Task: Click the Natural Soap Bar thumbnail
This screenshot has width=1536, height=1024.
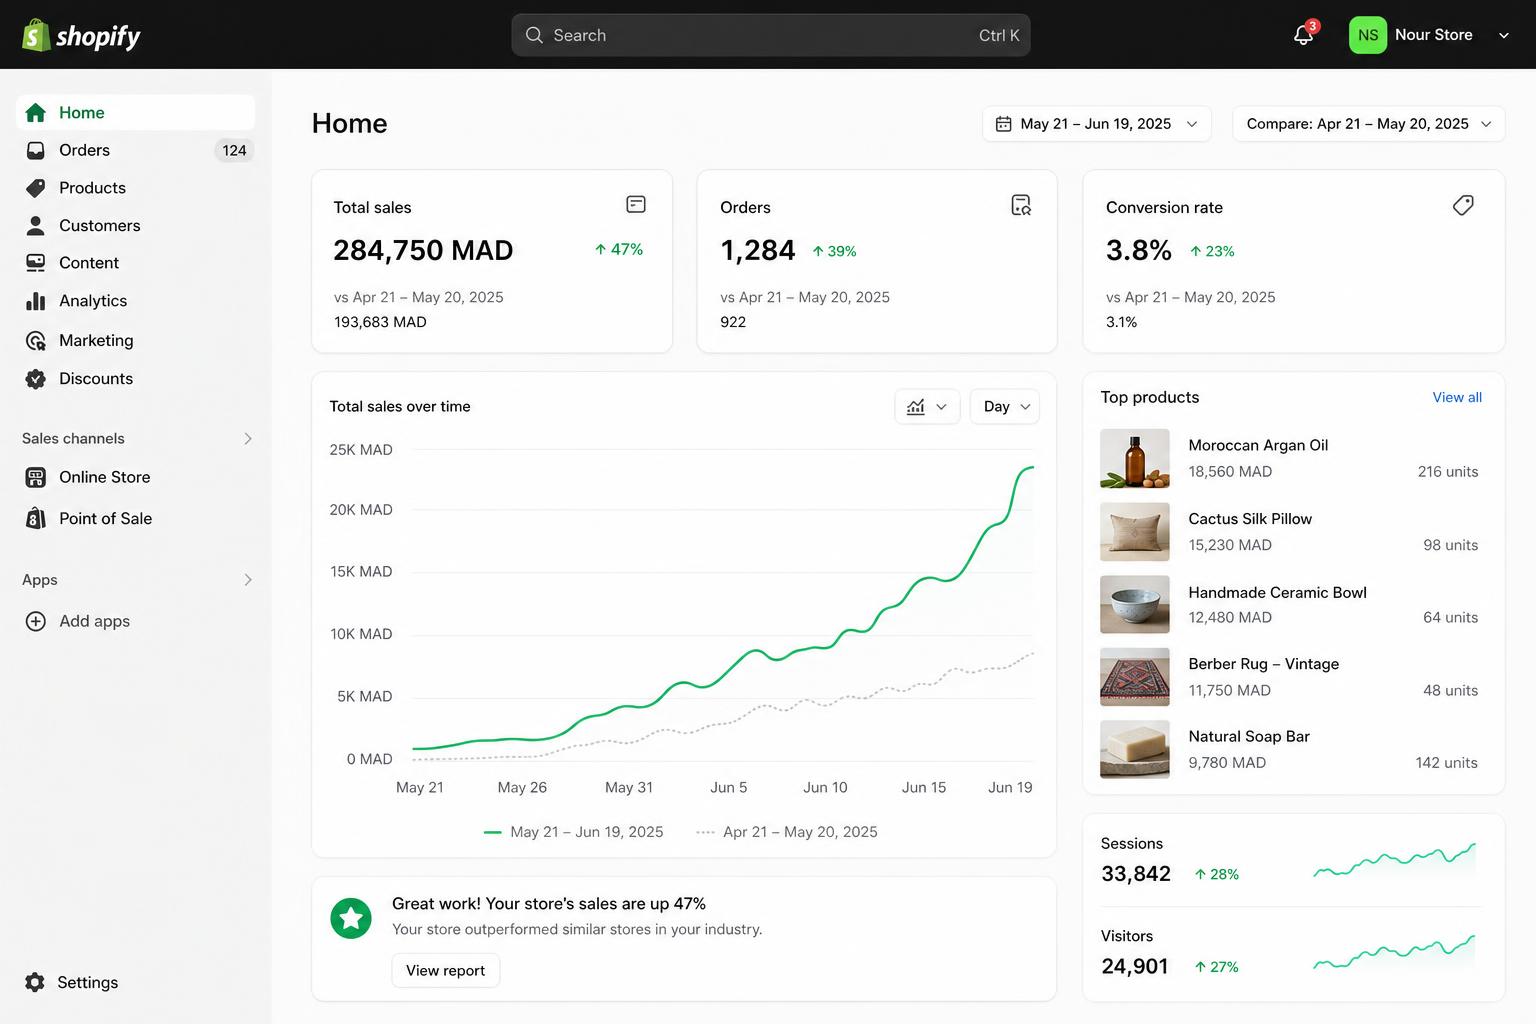Action: [x=1135, y=749]
